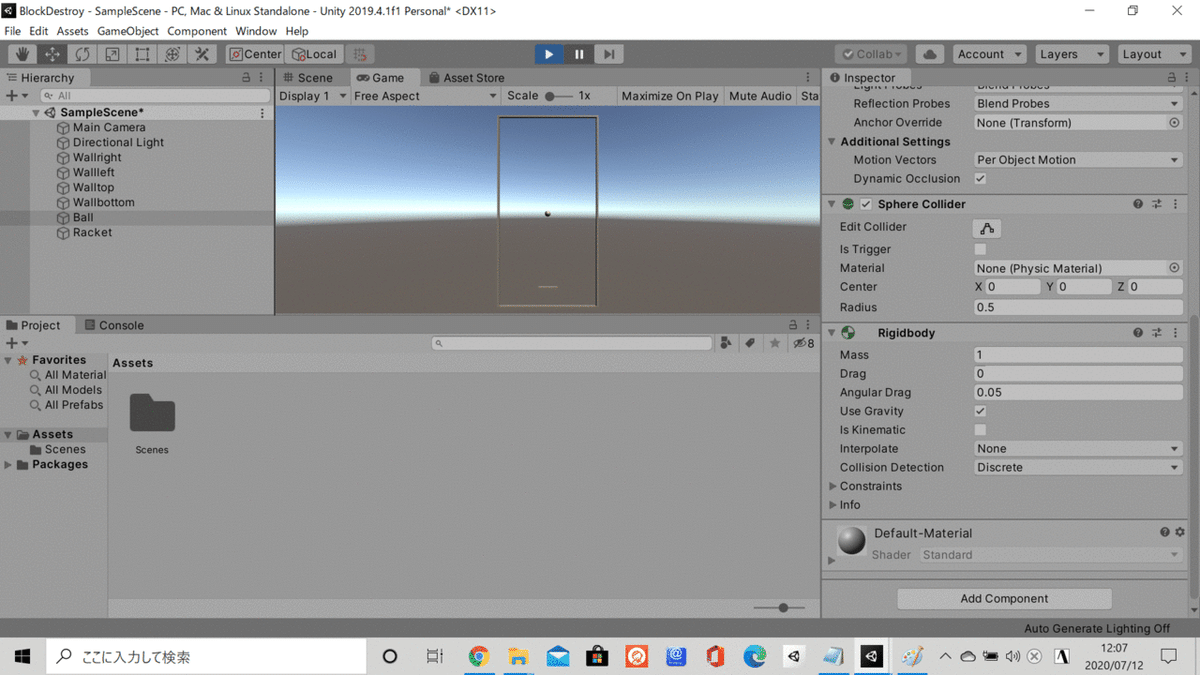Select the Transform (move, rotate, scale) tool
Screen dimensions: 1200x675
[172, 54]
